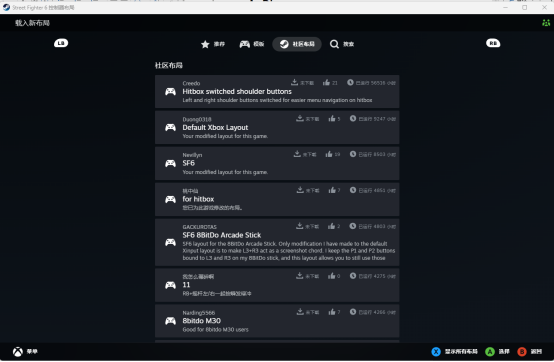Screen dimensions: 554x362
Task: Click the RB bumper glyph
Action: point(493,43)
